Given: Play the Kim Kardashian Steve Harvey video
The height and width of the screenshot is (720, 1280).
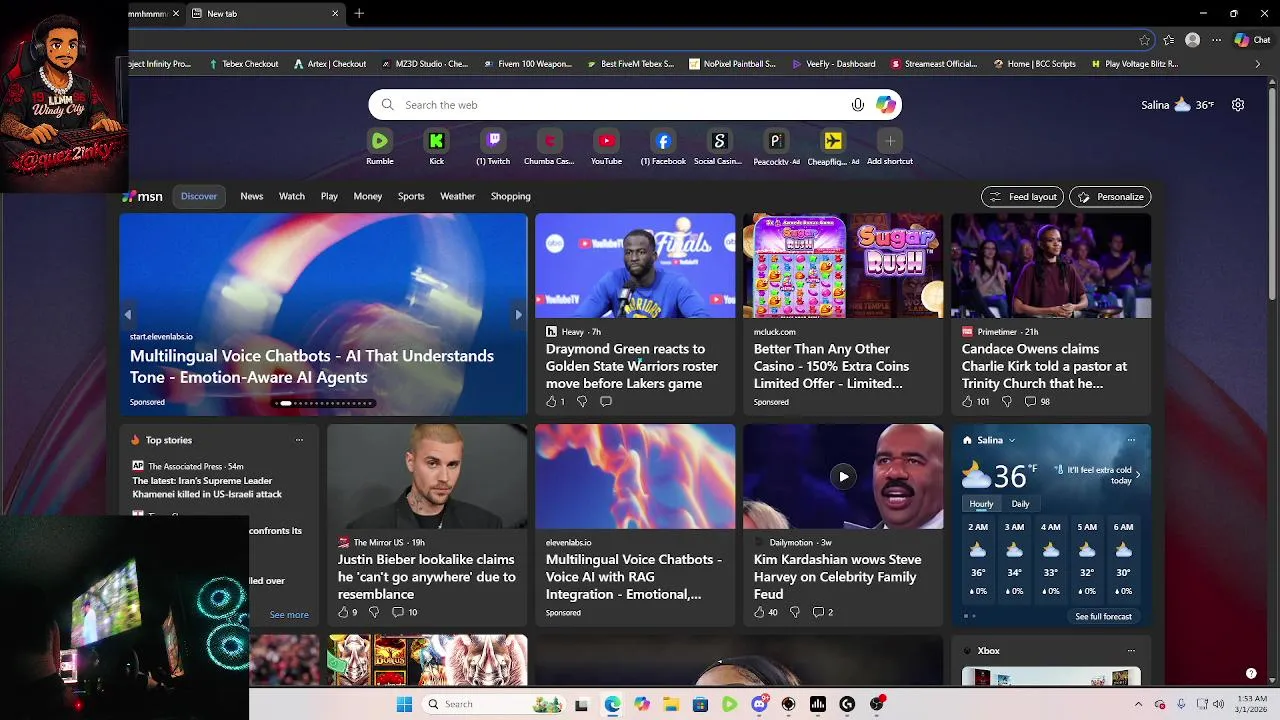Looking at the screenshot, I should coord(843,477).
